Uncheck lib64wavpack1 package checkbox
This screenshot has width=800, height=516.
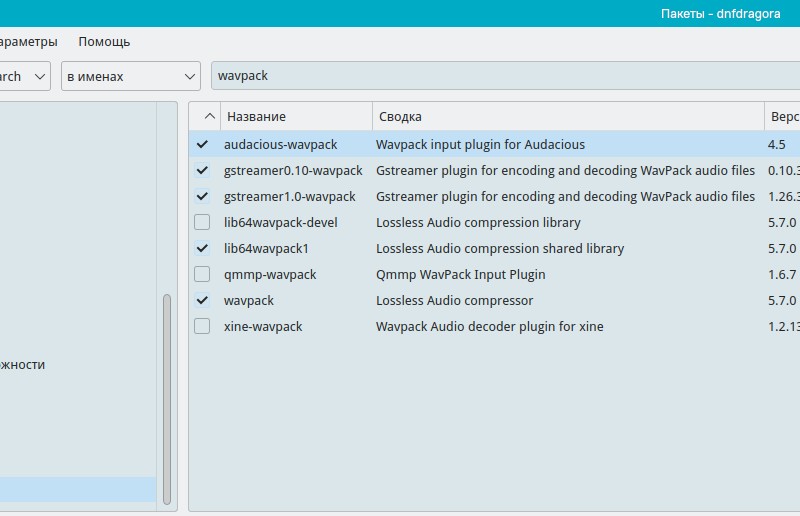click(202, 249)
